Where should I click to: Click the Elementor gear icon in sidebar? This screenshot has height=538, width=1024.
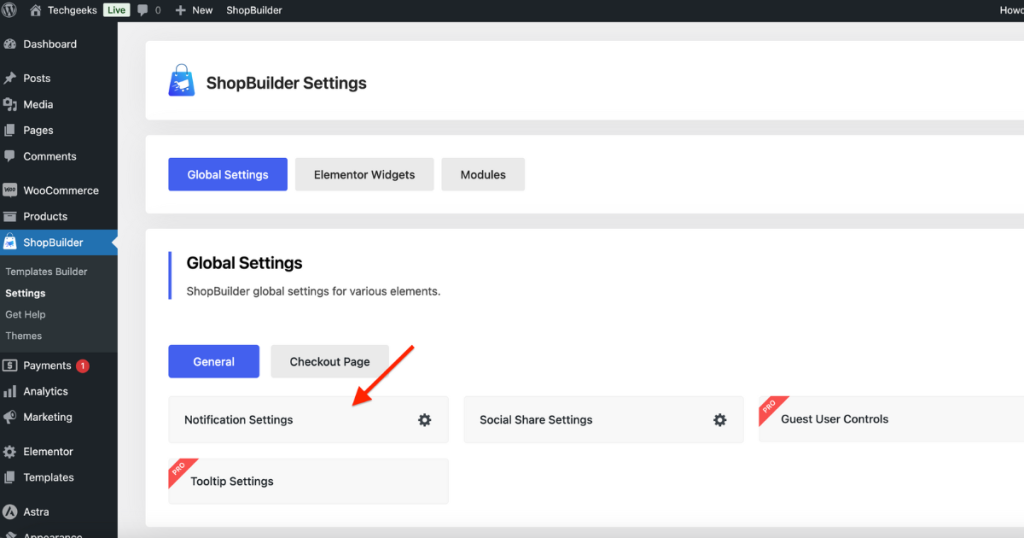coord(10,451)
